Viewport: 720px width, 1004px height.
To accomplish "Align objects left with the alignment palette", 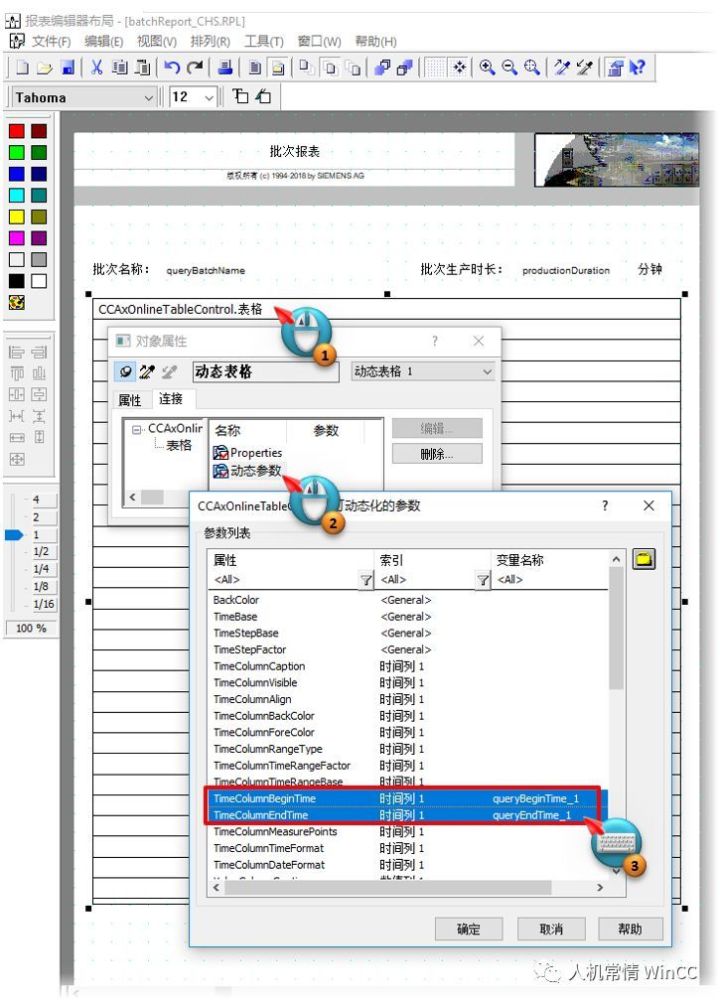I will [17, 352].
